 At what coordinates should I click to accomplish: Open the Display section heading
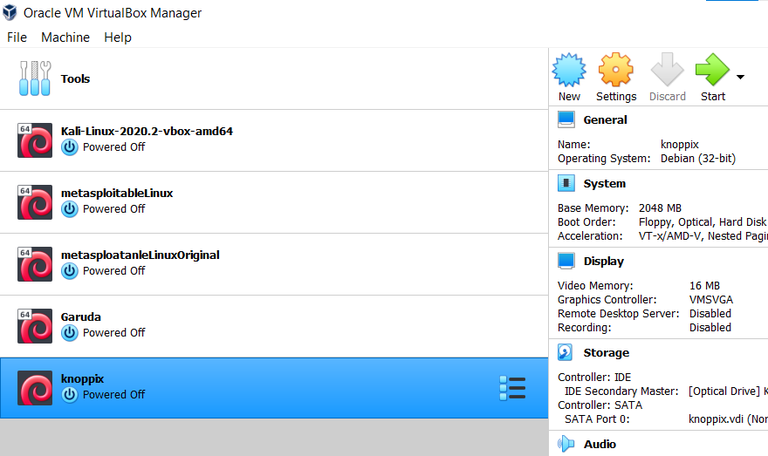[603, 262]
